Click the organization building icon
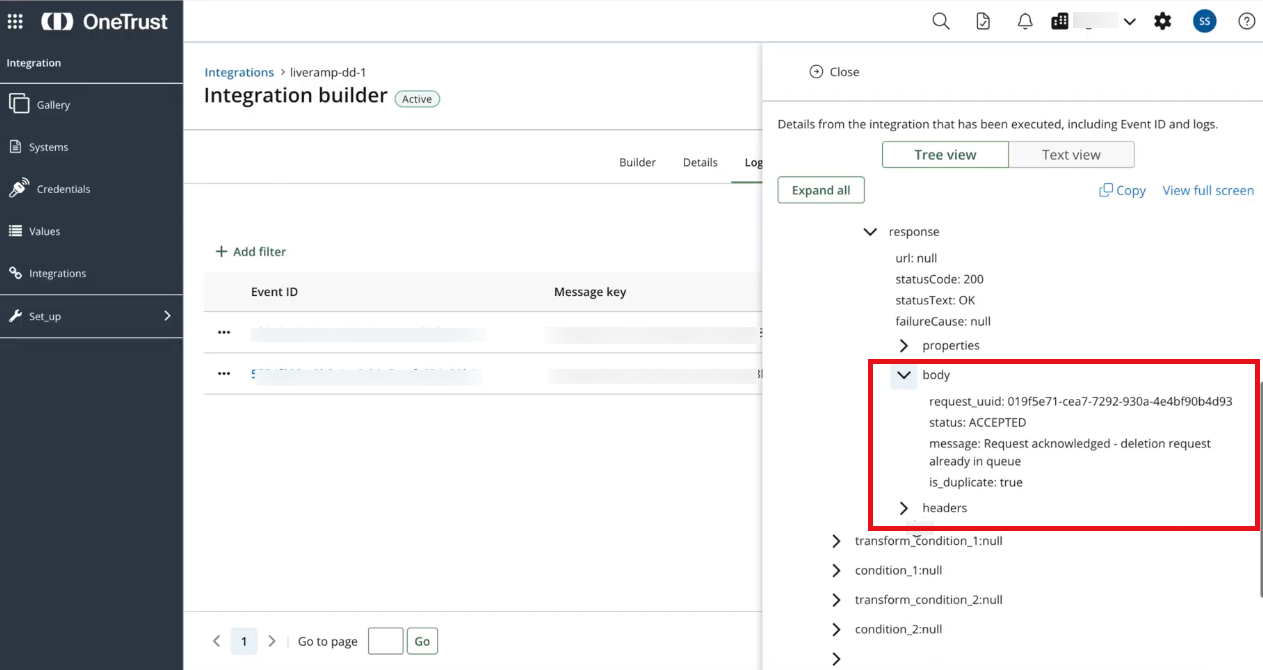1263x670 pixels. click(1060, 21)
